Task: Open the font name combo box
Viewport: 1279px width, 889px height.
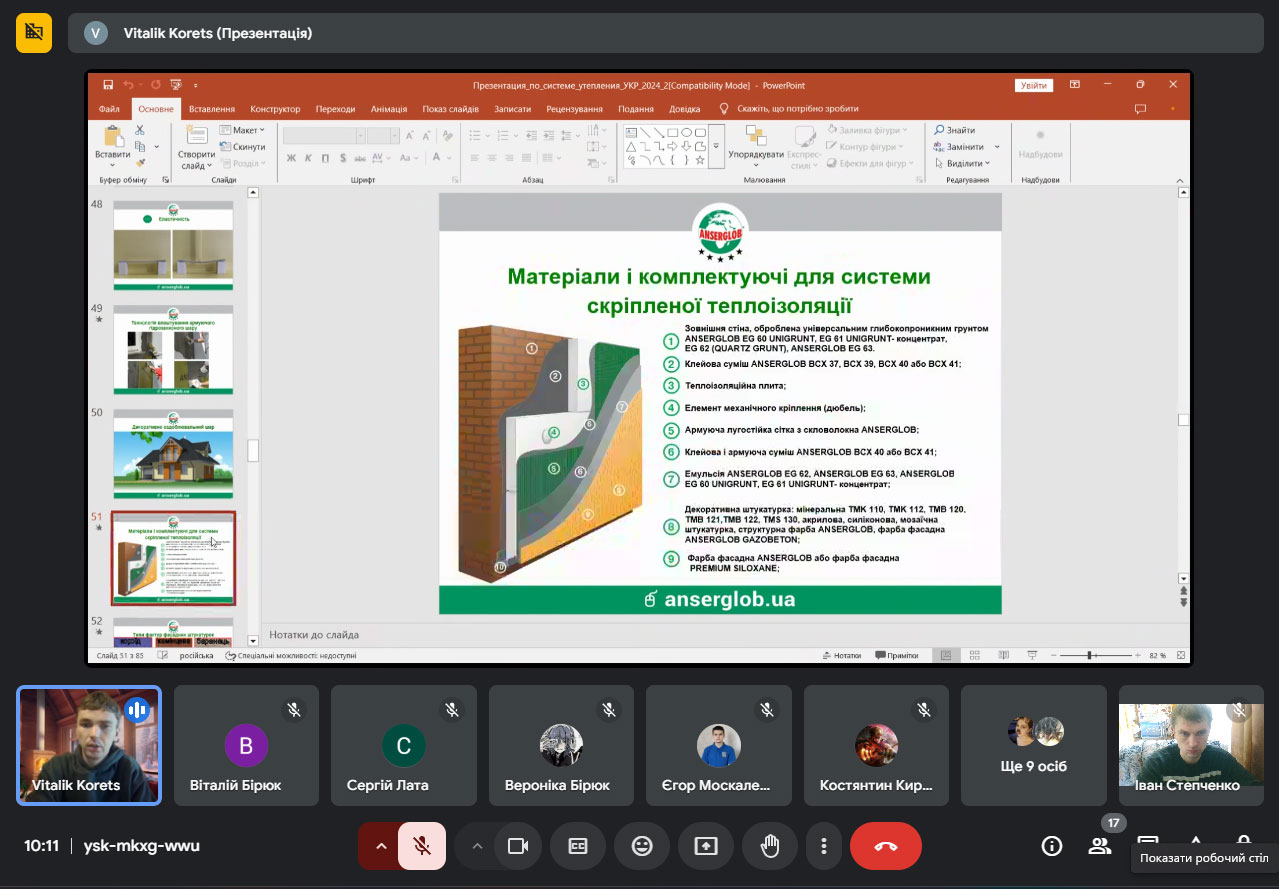Action: [322, 135]
